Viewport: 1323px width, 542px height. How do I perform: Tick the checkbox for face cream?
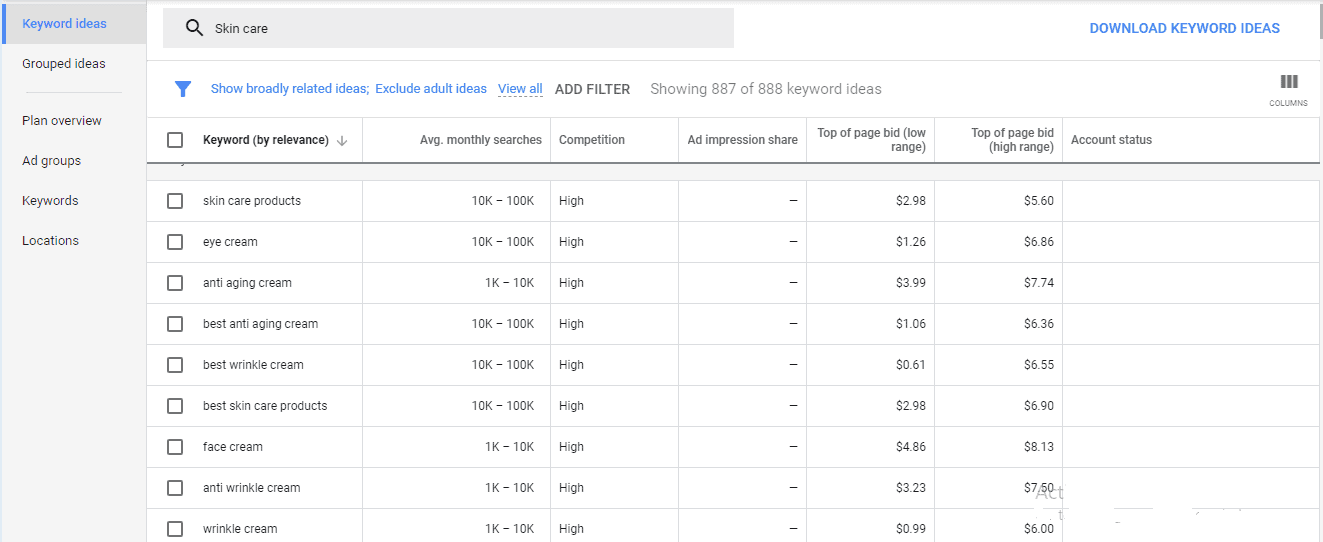pyautogui.click(x=175, y=447)
